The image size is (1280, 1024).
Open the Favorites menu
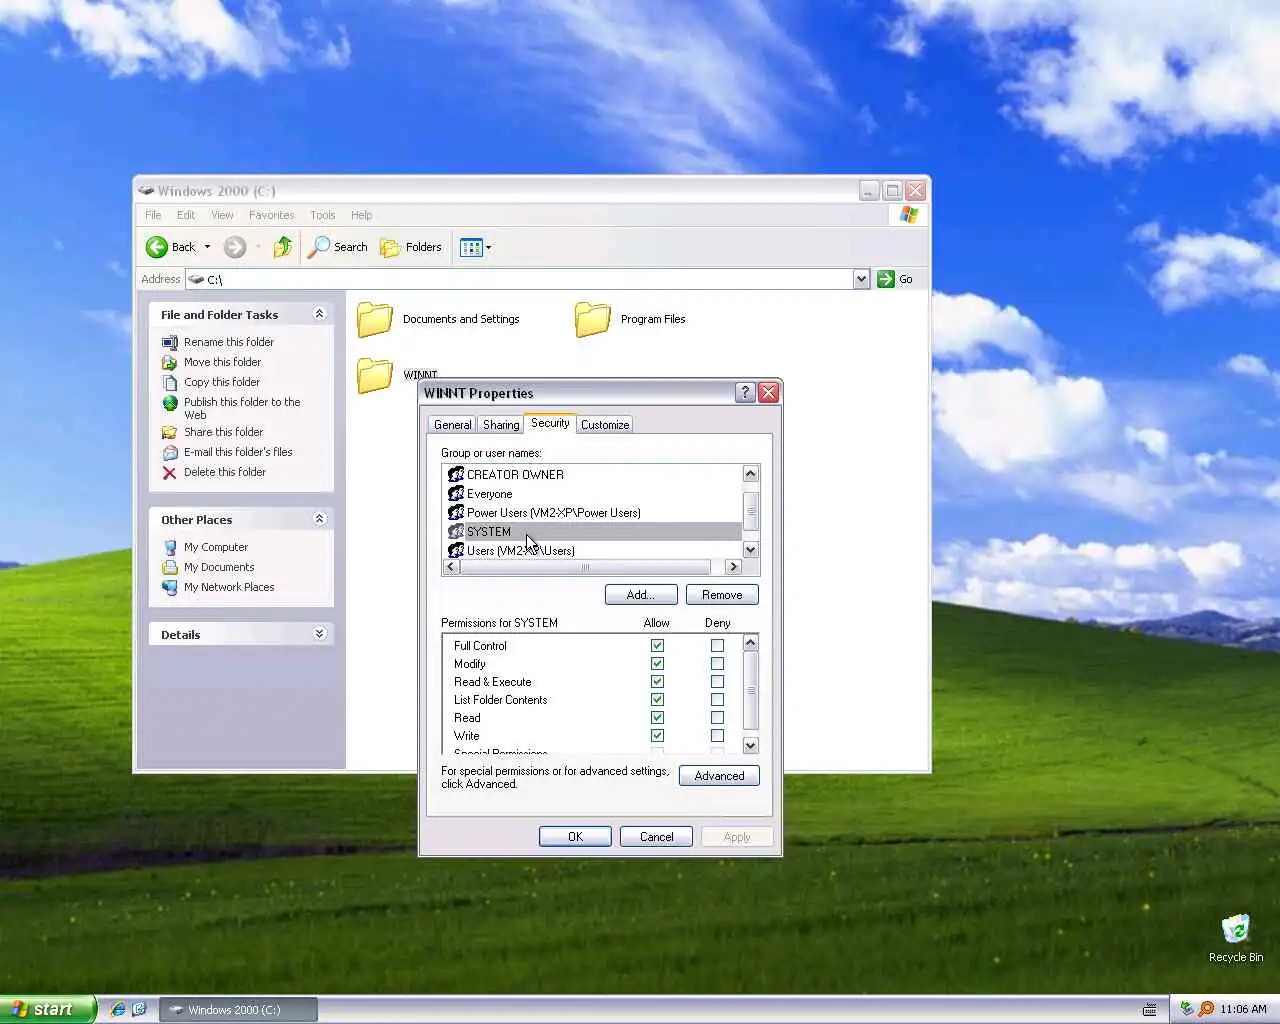(271, 215)
